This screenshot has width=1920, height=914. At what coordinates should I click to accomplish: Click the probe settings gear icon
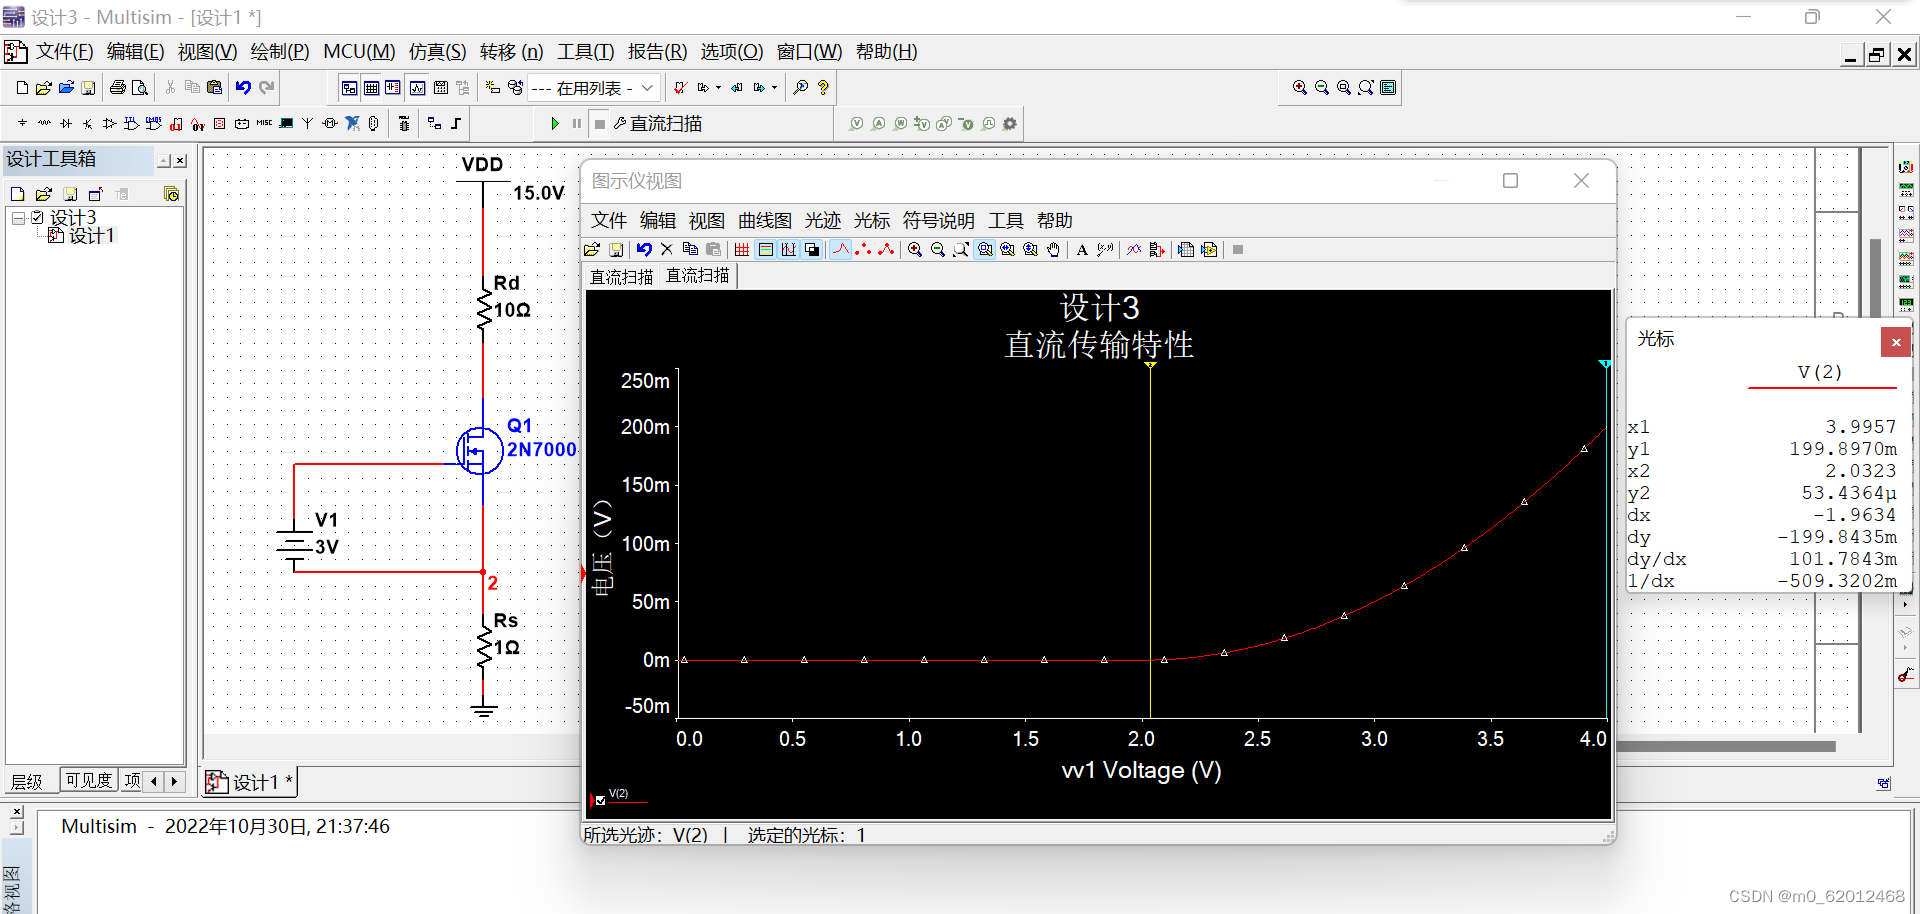pos(1010,124)
